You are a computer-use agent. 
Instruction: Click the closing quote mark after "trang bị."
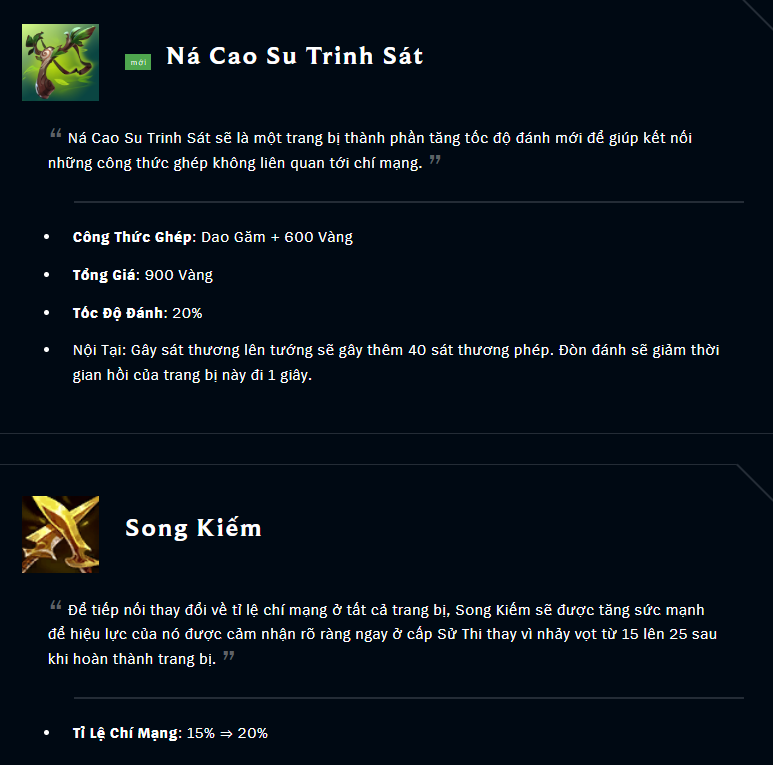pyautogui.click(x=229, y=656)
